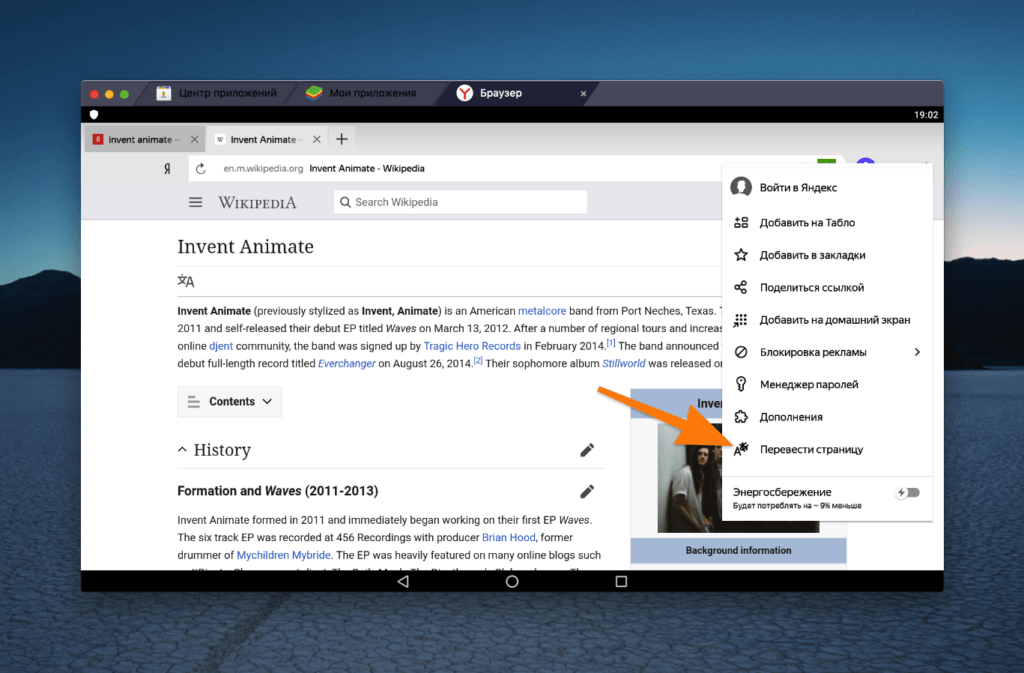Close the 'Invent Animate' Wikipedia tab

[x=317, y=140]
